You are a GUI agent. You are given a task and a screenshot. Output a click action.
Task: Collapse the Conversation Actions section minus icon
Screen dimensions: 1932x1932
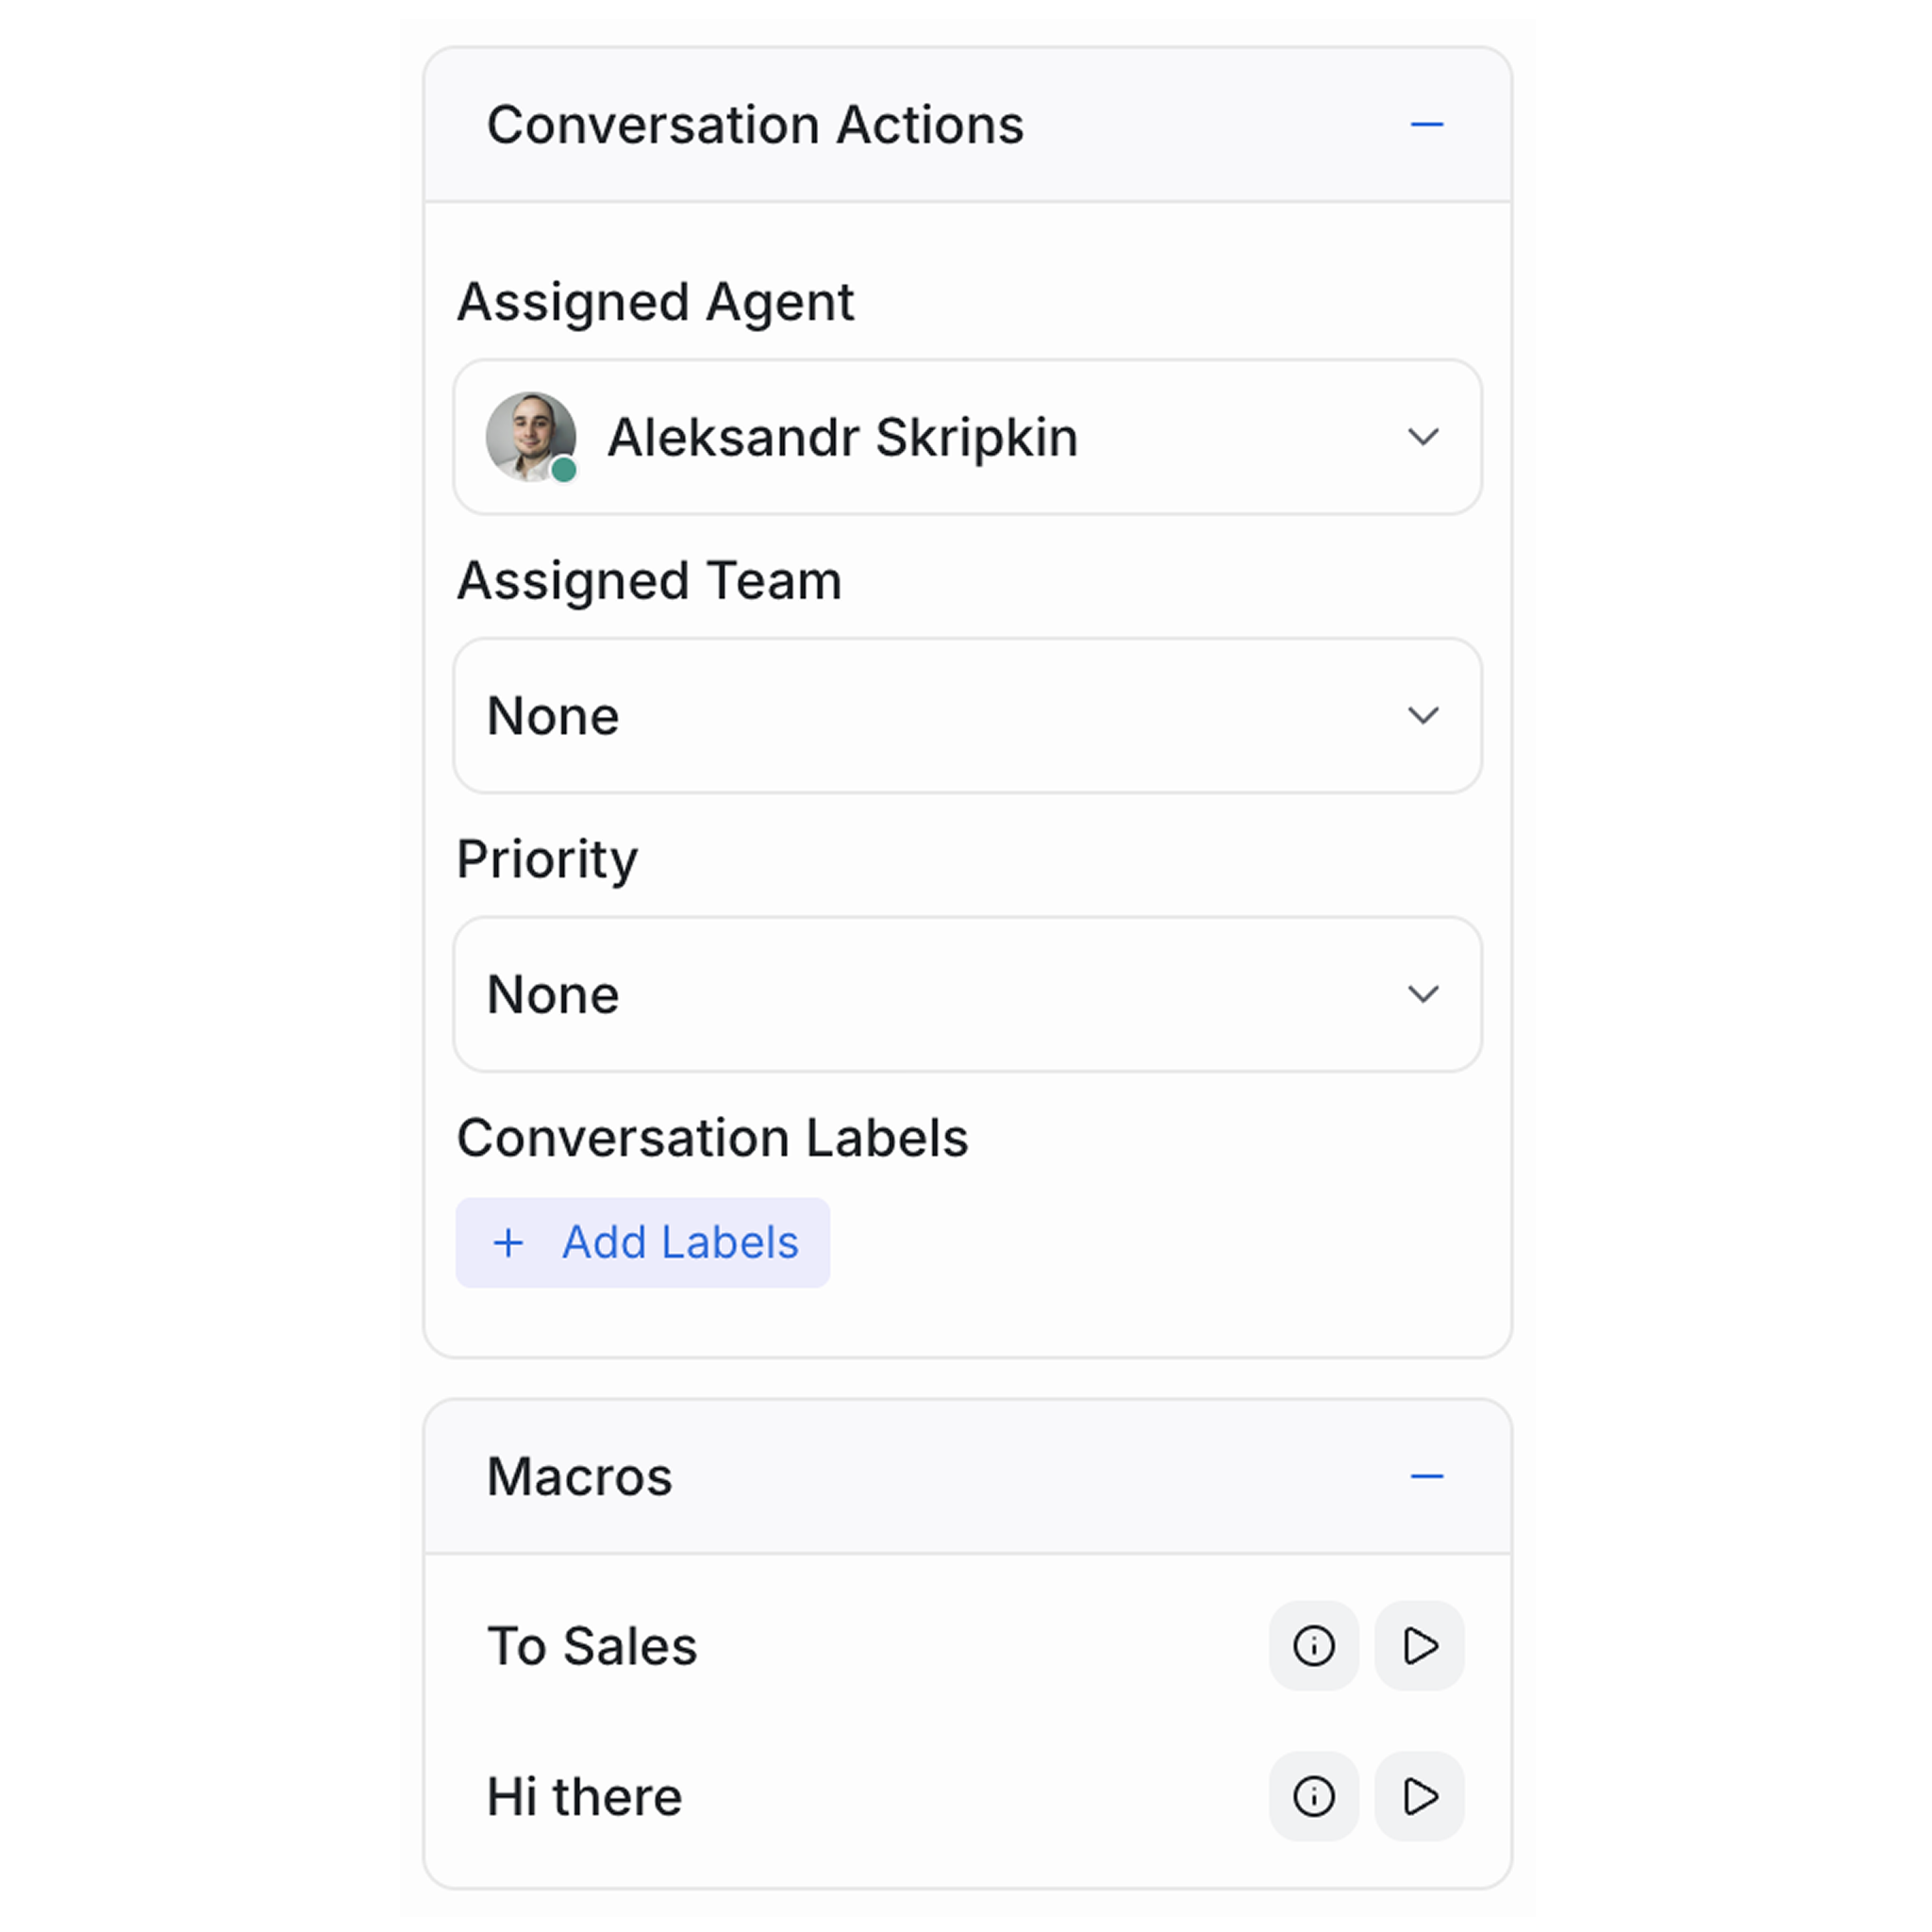click(x=1426, y=125)
